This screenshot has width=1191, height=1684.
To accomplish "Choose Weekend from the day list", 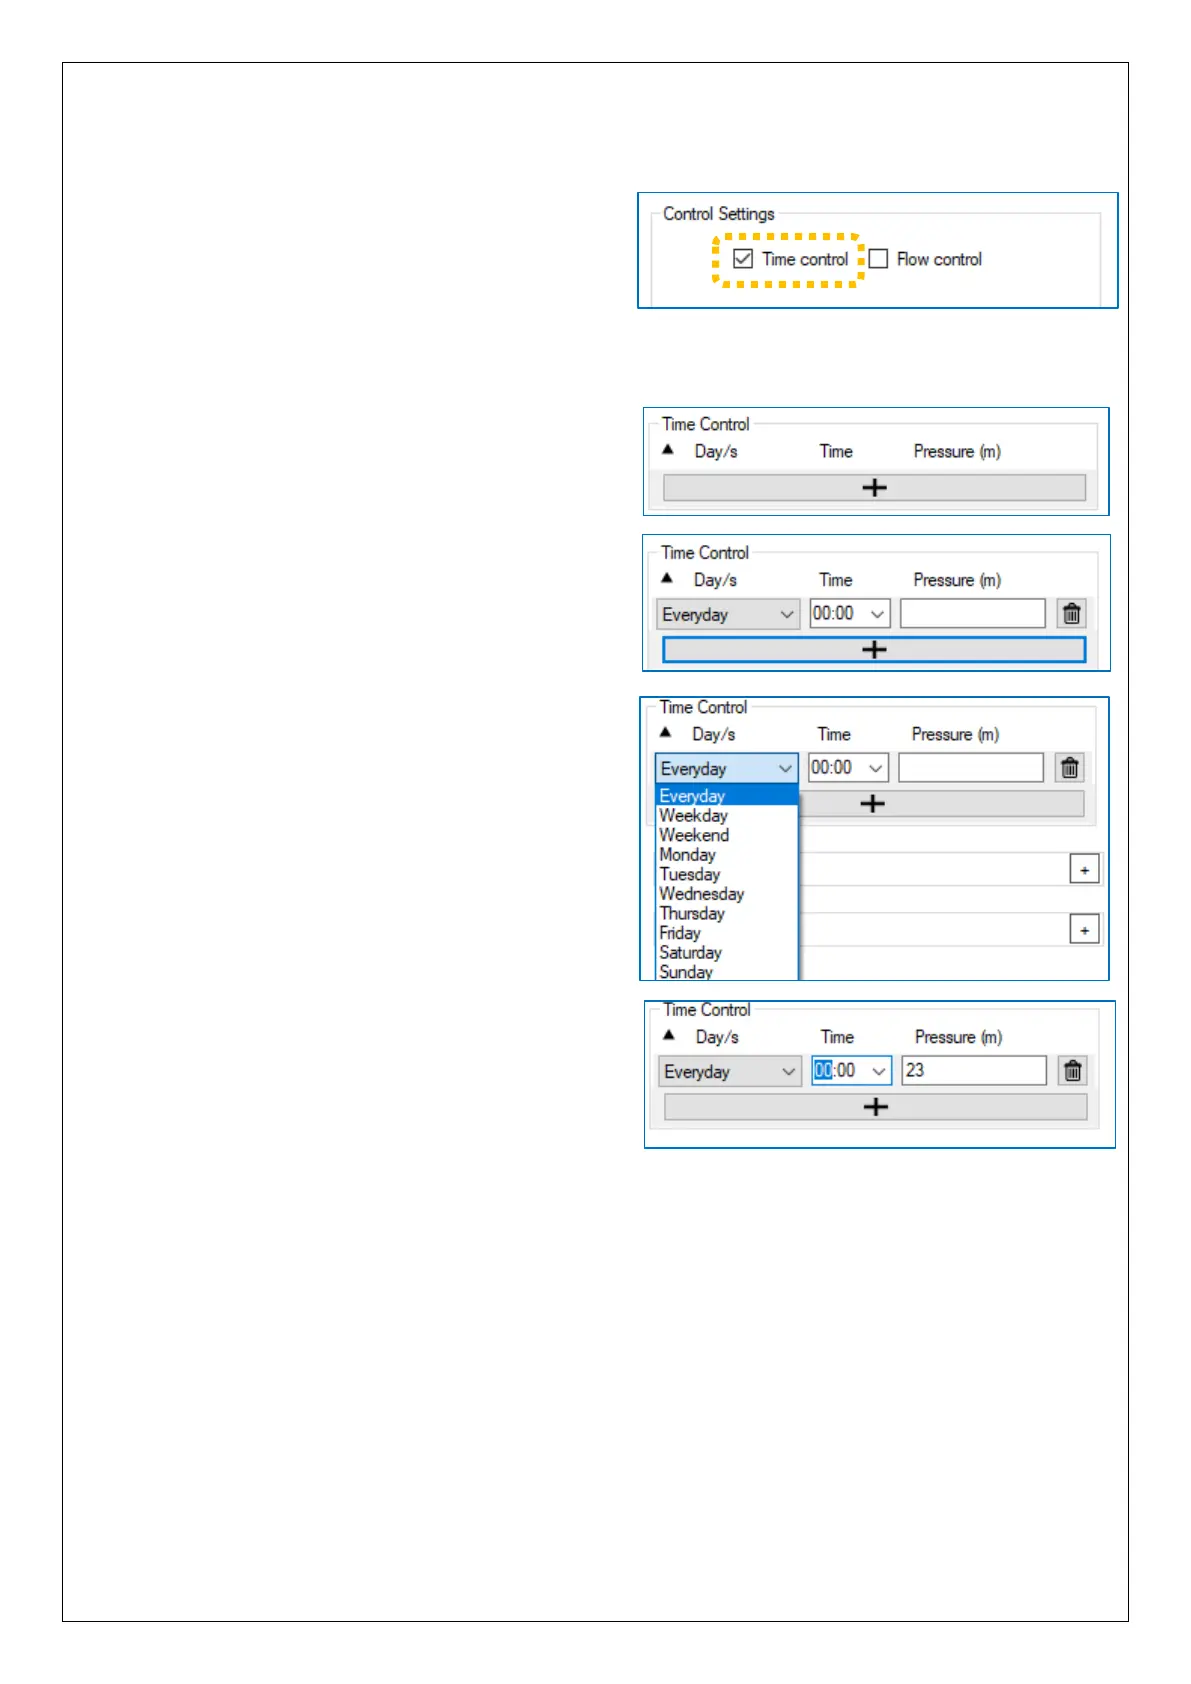I will [x=727, y=835].
